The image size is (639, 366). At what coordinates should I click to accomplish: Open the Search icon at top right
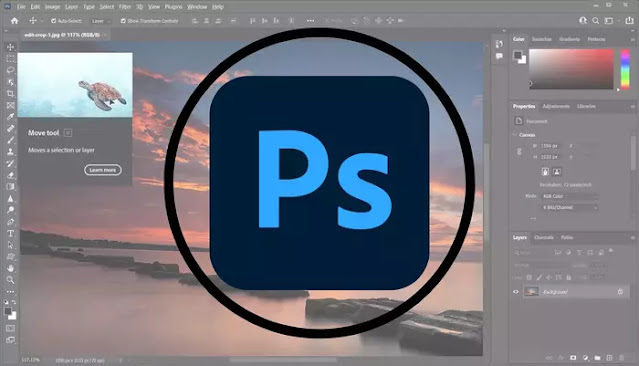(595, 20)
